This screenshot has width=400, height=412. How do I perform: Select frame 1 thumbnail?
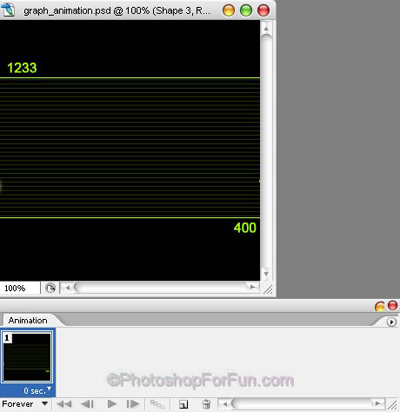coord(27,357)
